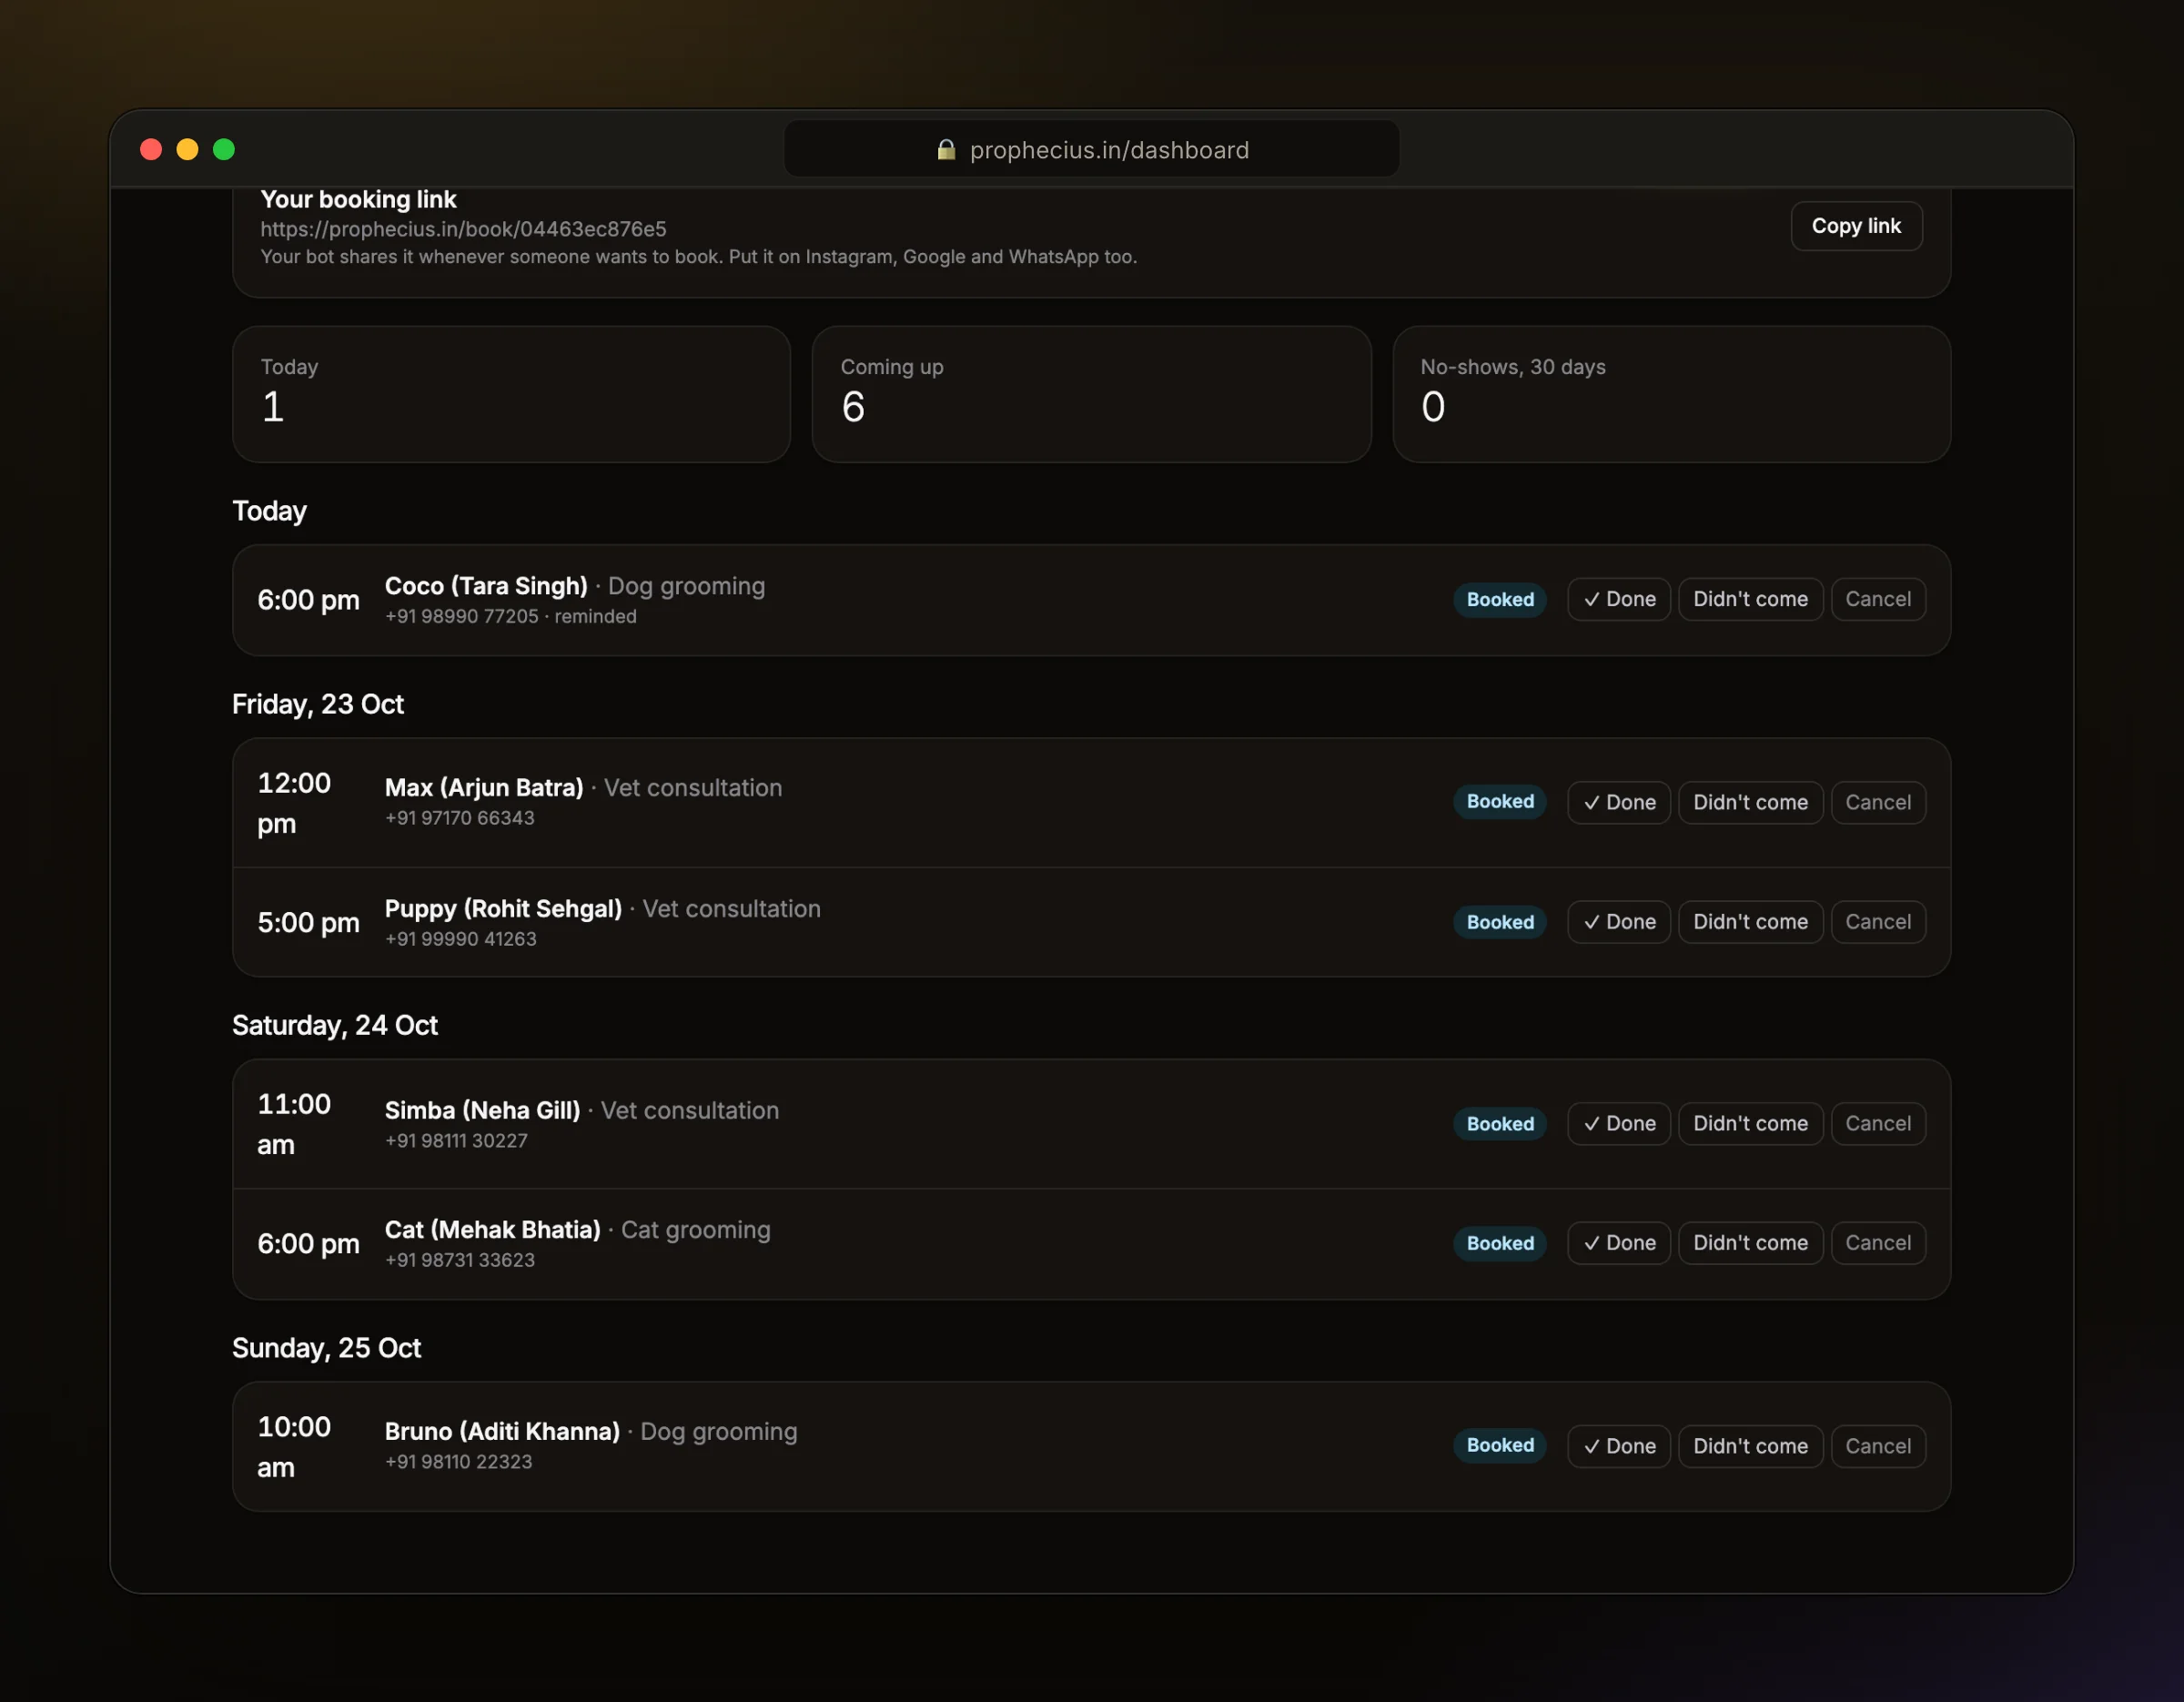Cancel Coco's dog grooming appointment
Image resolution: width=2184 pixels, height=1702 pixels.
pos(1877,599)
